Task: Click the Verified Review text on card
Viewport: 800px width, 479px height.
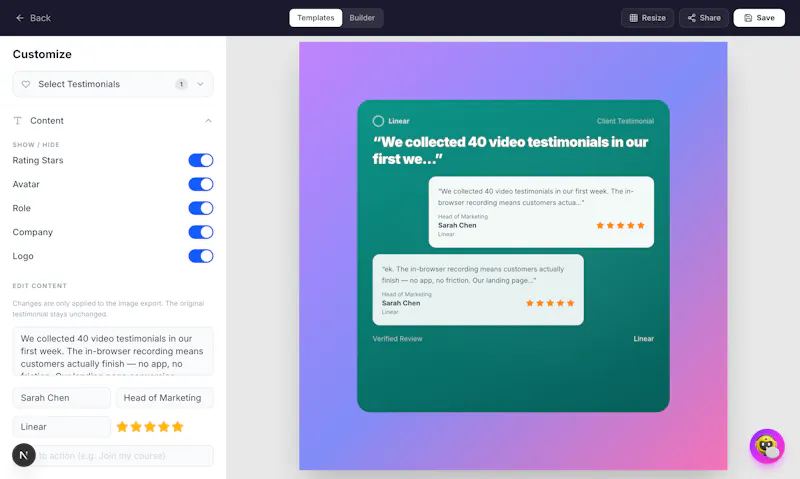Action: pos(397,339)
